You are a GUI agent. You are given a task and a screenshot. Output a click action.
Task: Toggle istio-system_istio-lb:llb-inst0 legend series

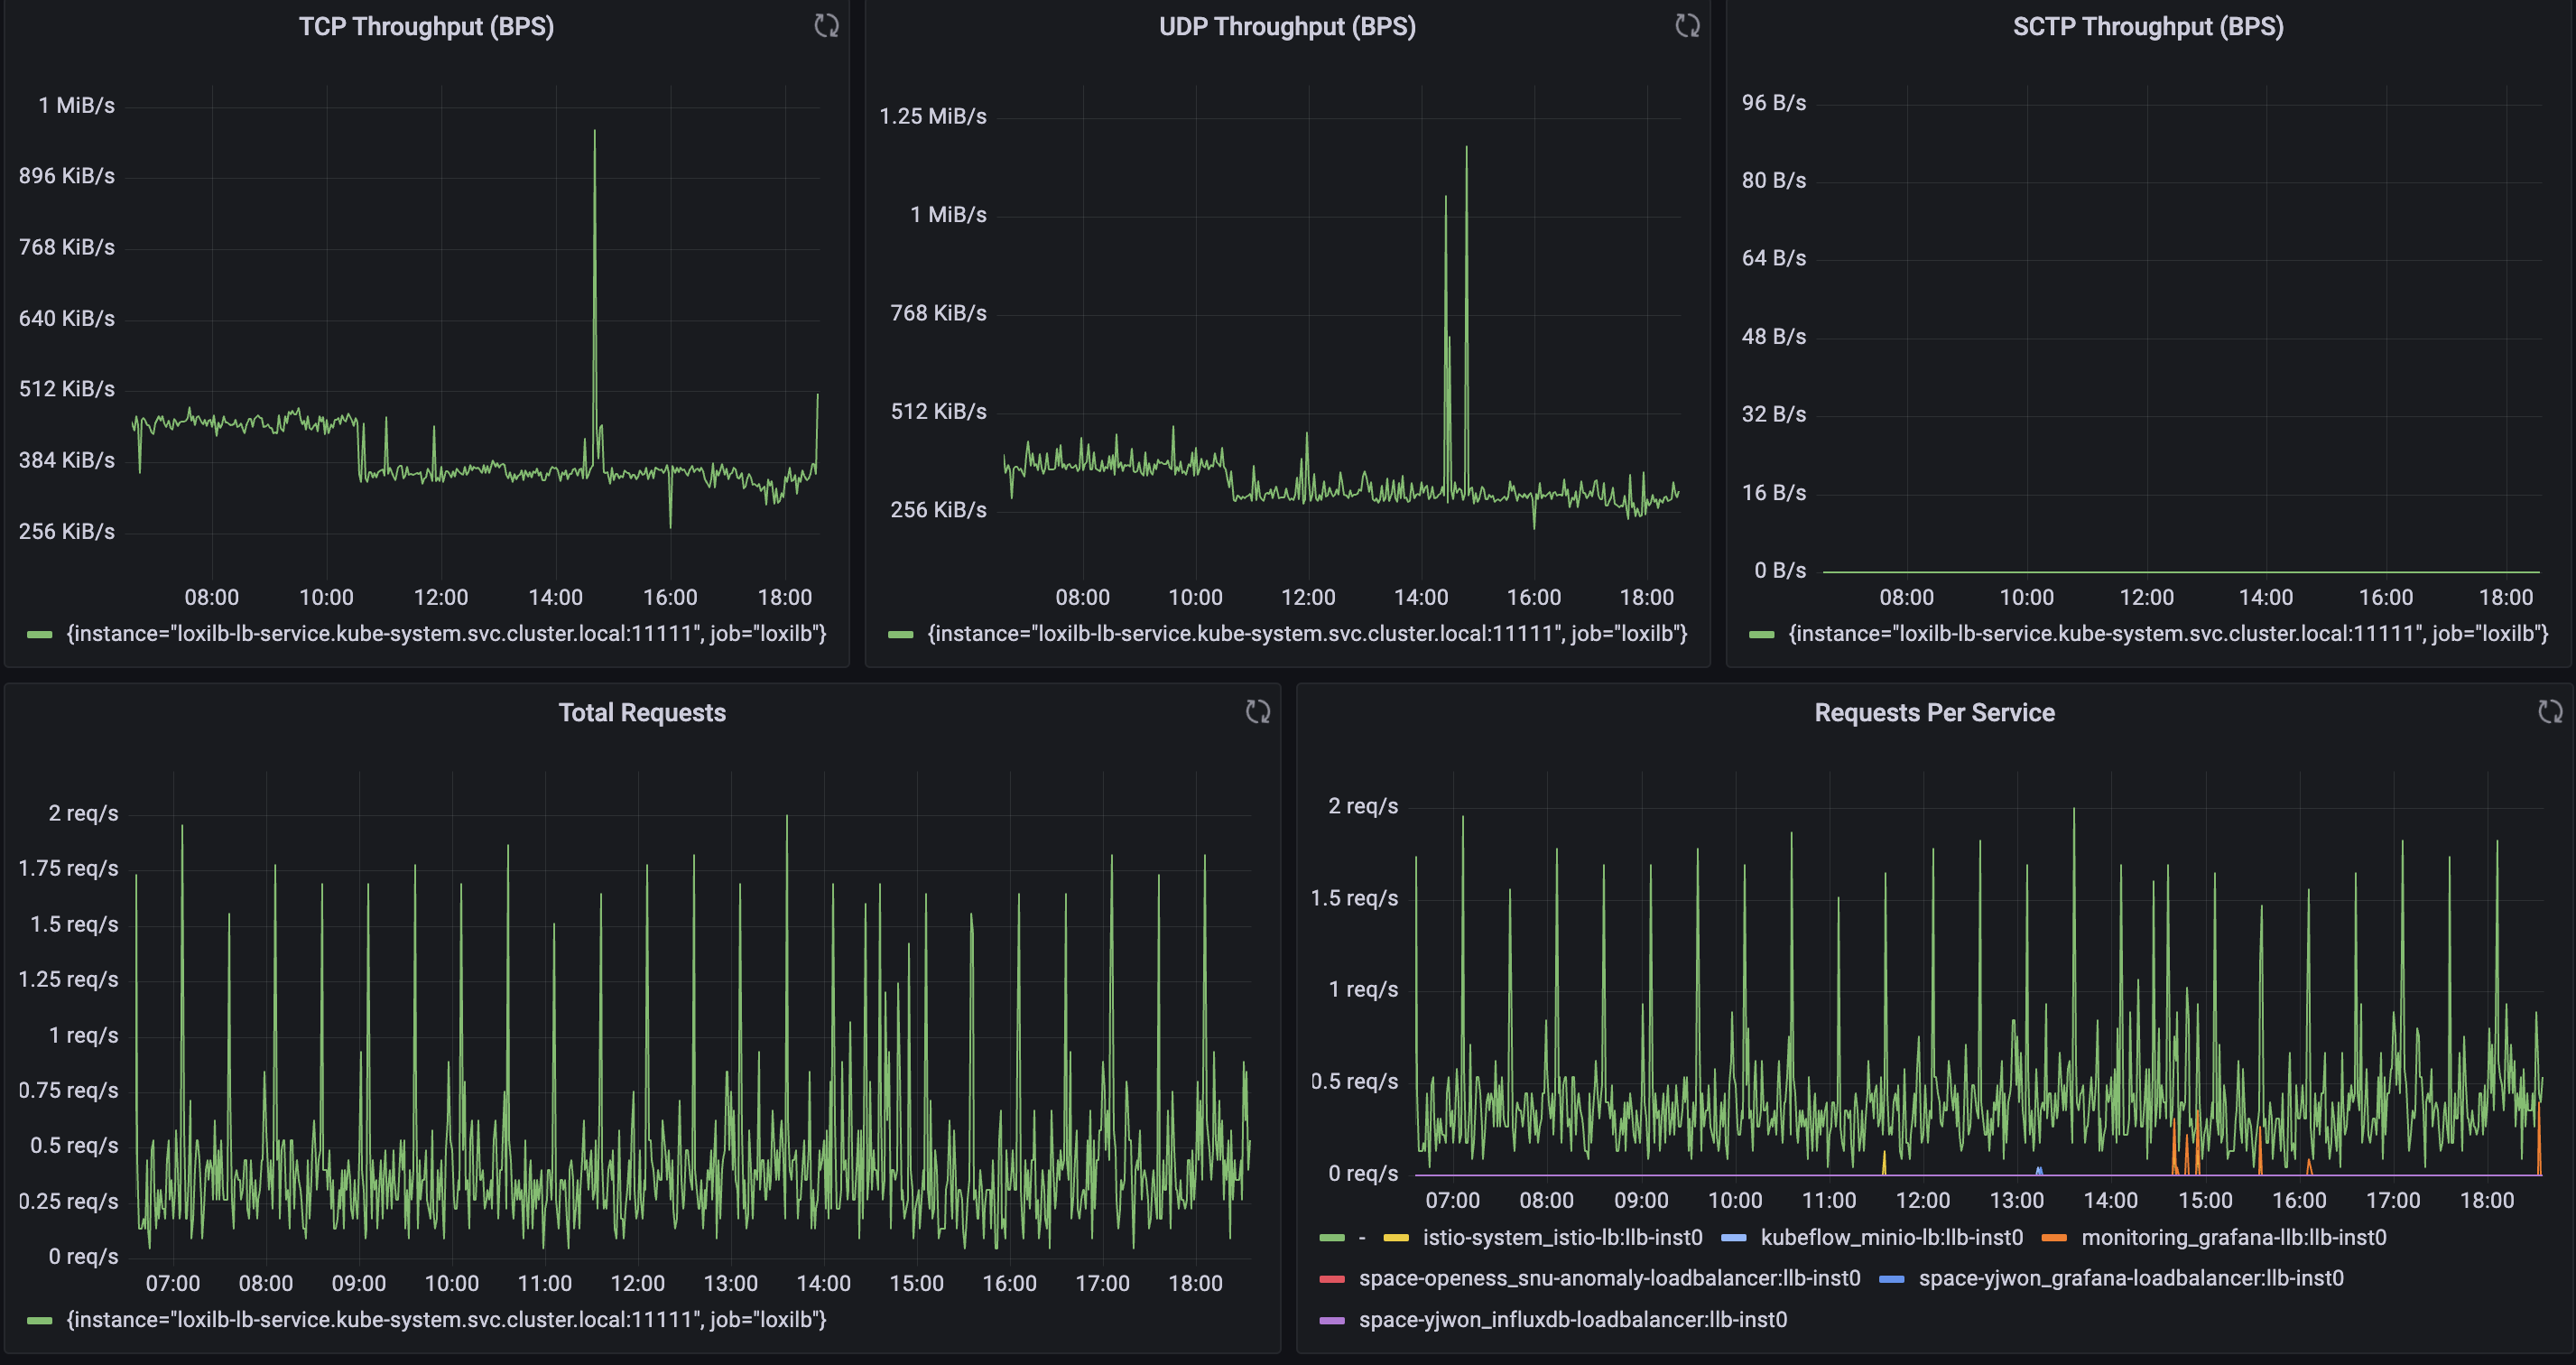pos(1562,1238)
